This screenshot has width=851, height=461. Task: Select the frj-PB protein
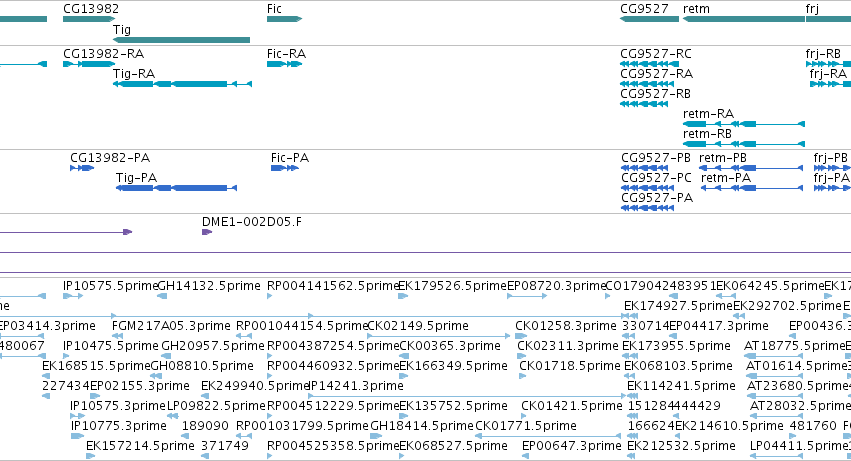pyautogui.click(x=830, y=158)
